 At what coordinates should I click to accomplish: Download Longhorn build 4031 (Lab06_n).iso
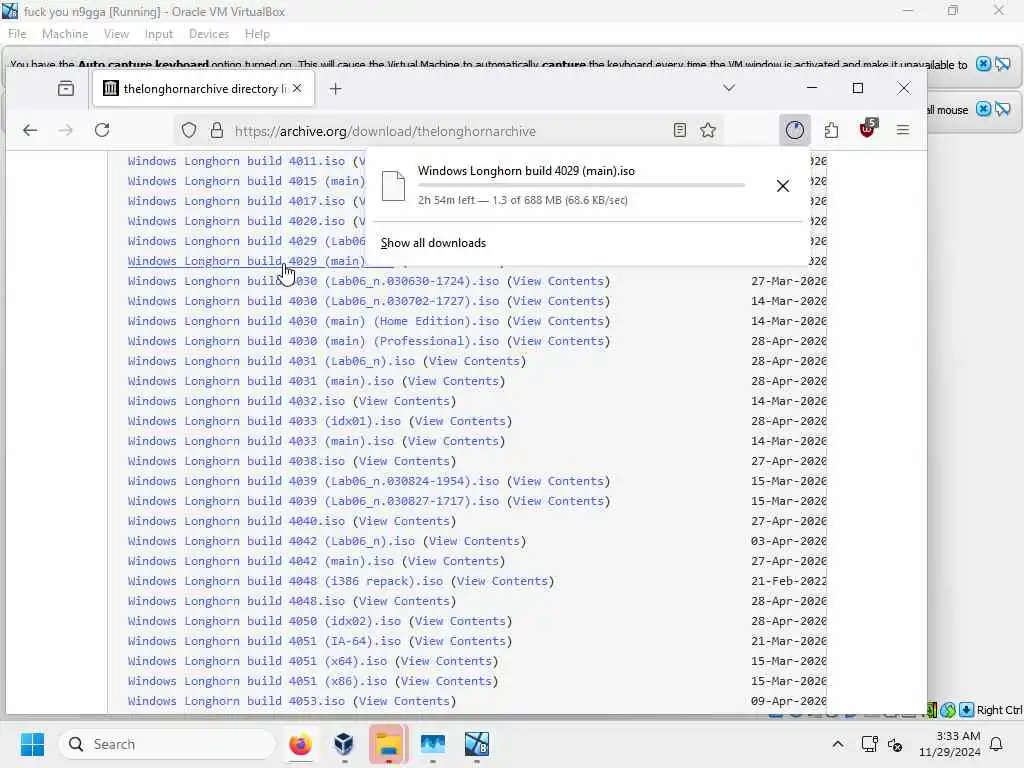(x=271, y=361)
